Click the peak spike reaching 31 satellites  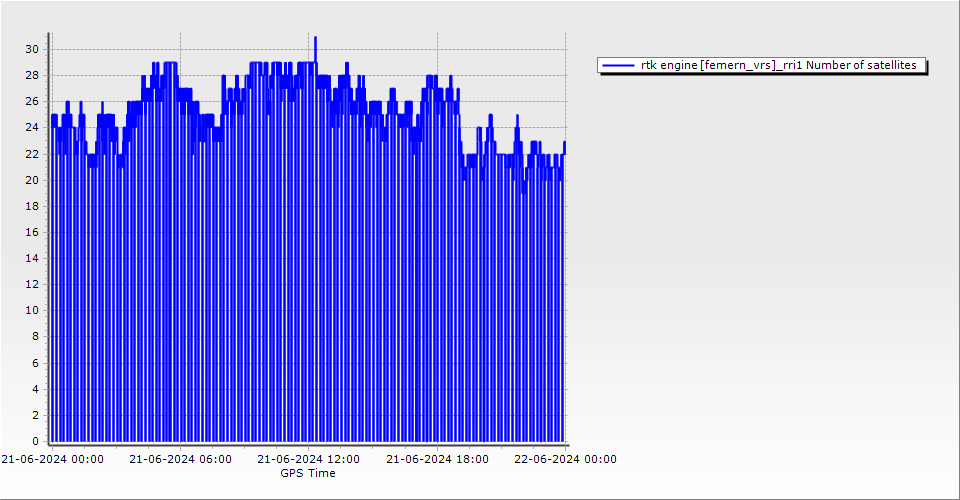[315, 38]
